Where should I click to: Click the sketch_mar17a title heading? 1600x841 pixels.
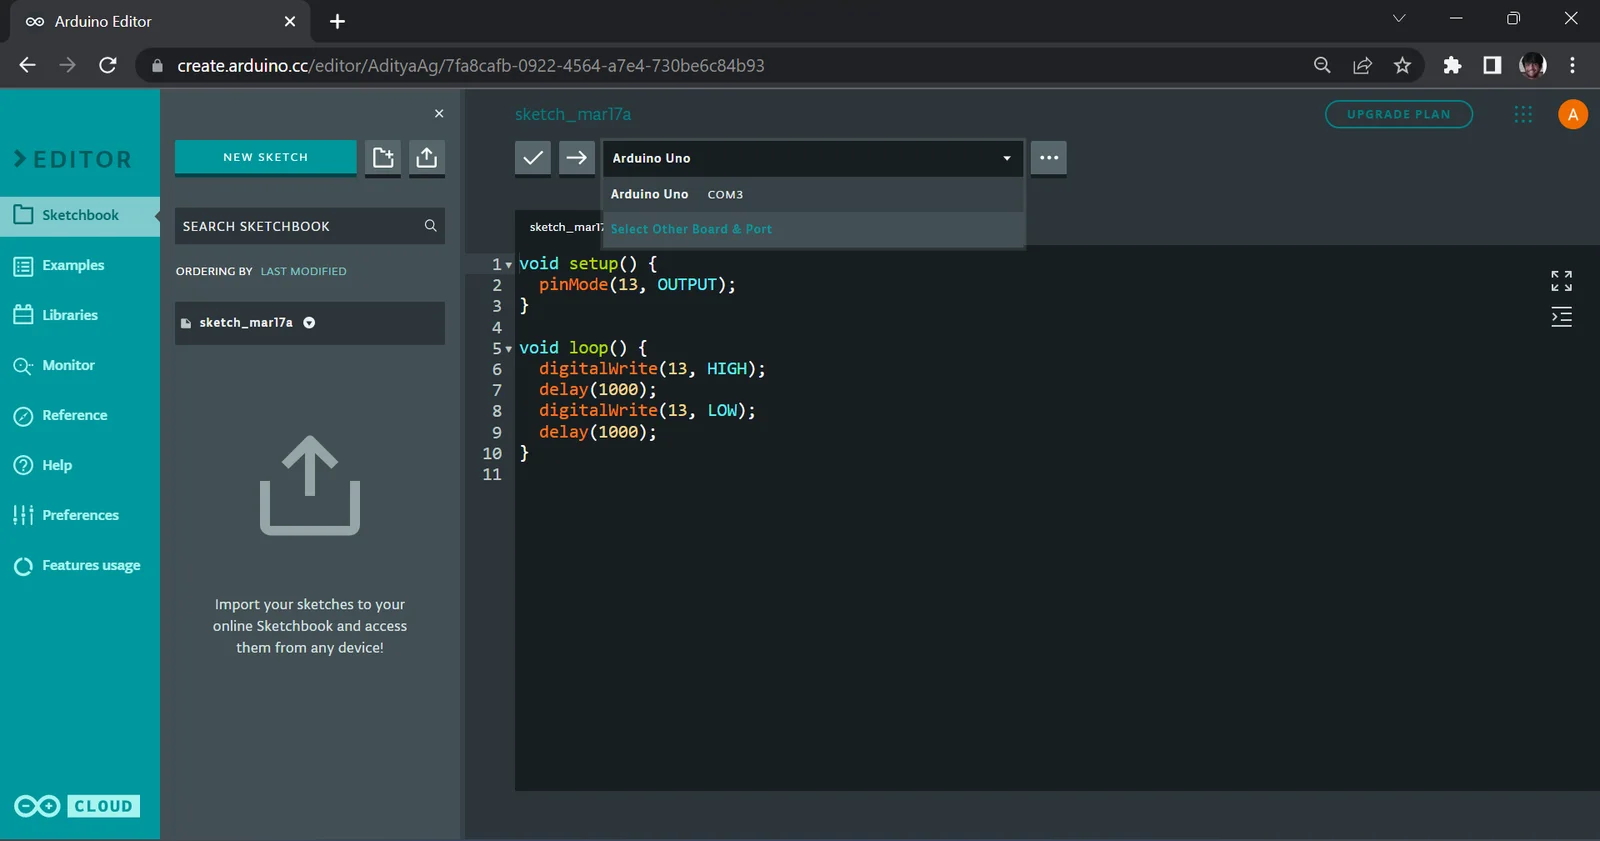coord(573,114)
